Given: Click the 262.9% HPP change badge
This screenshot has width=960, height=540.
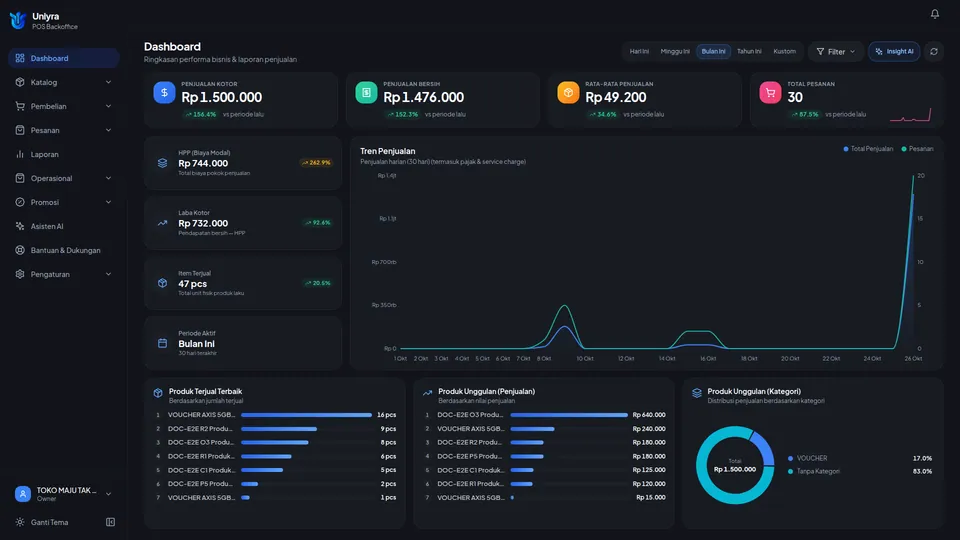Looking at the screenshot, I should 316,163.
